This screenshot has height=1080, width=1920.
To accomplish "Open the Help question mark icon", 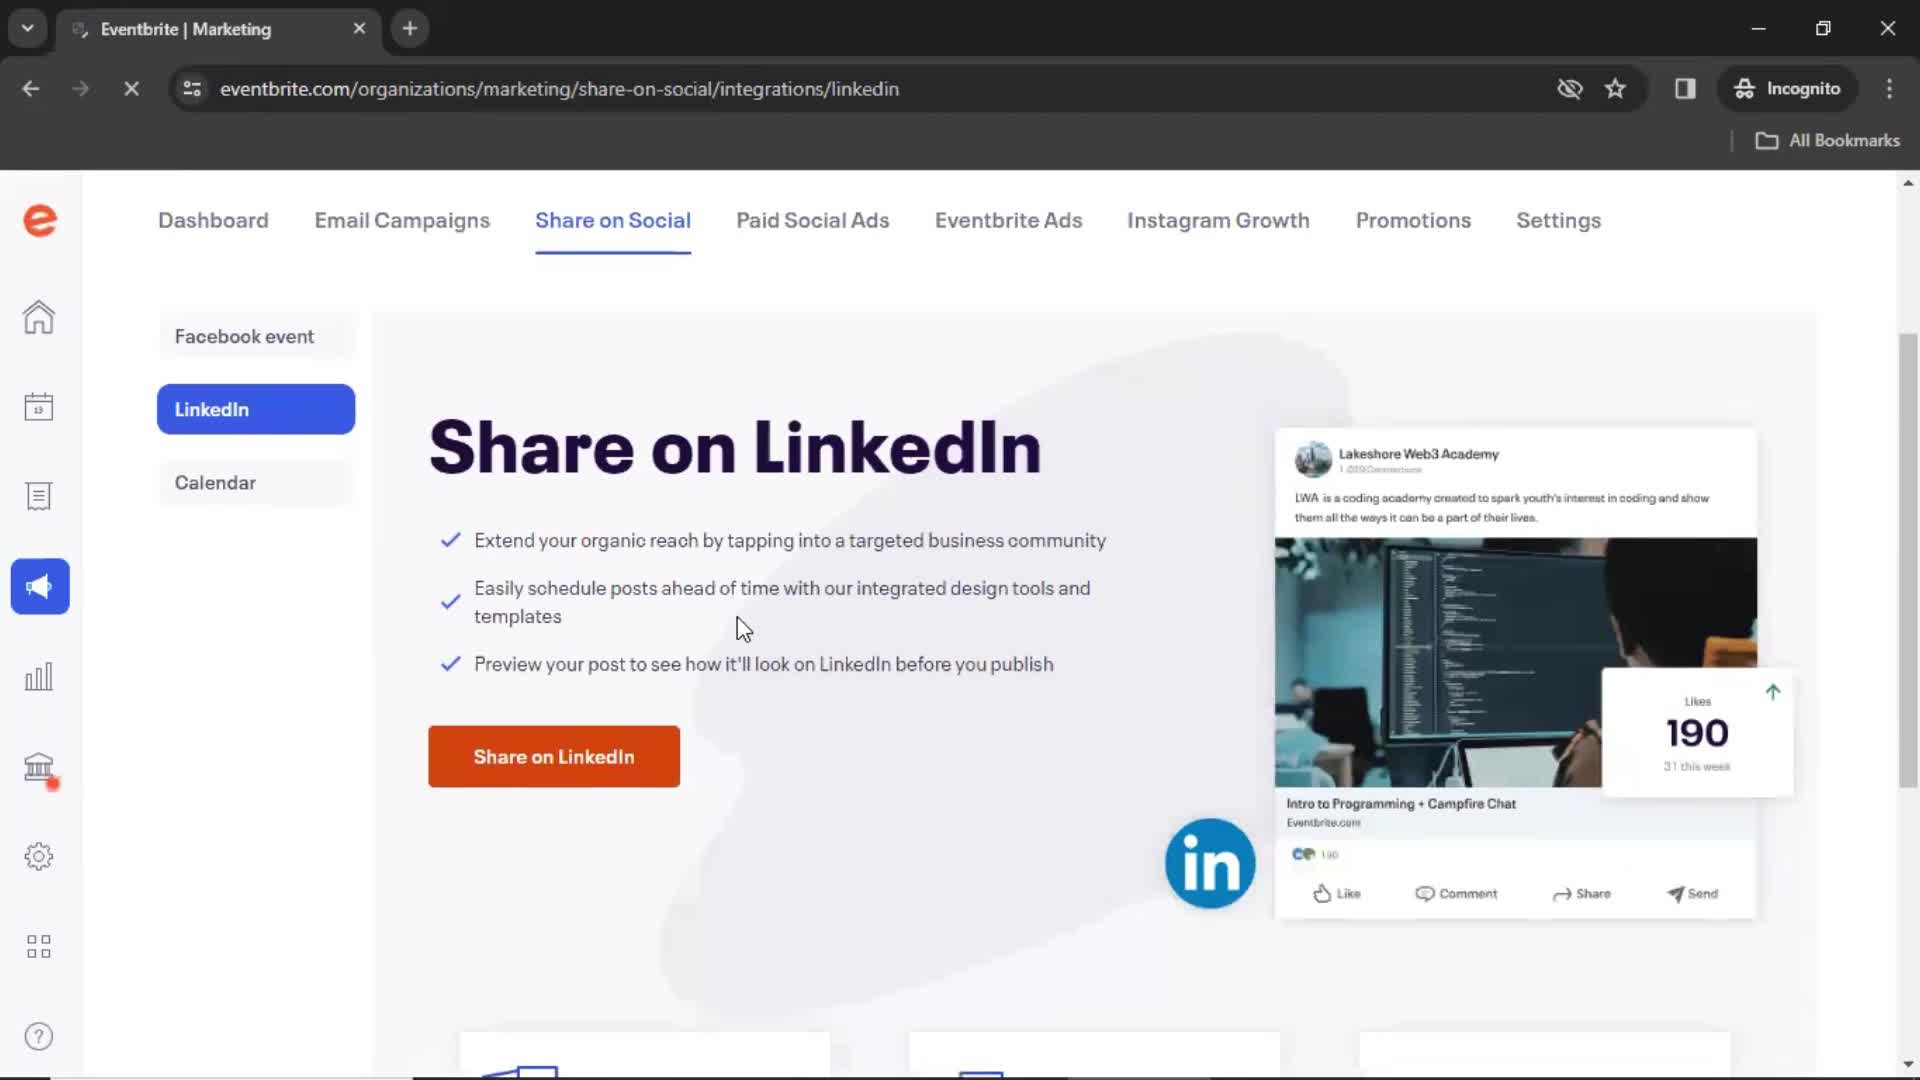I will click(x=39, y=1036).
